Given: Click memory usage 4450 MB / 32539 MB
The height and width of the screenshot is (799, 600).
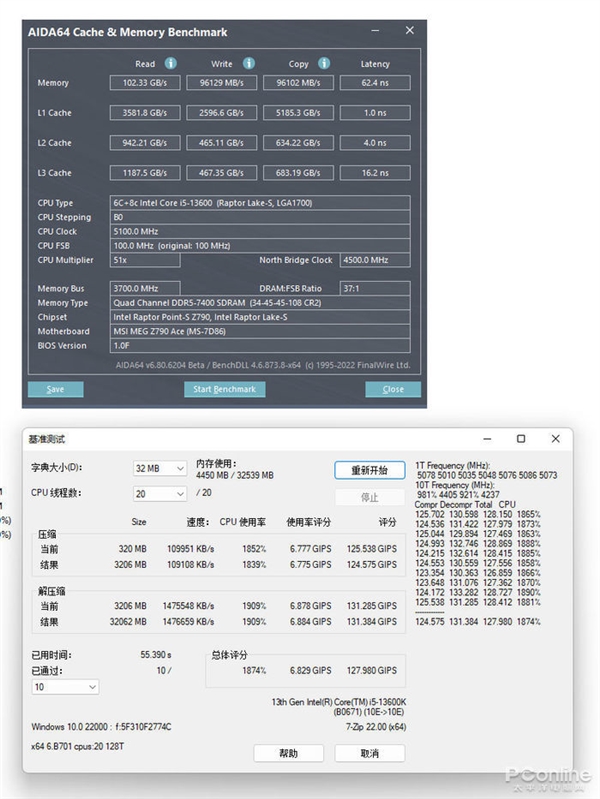Looking at the screenshot, I should tap(234, 475).
